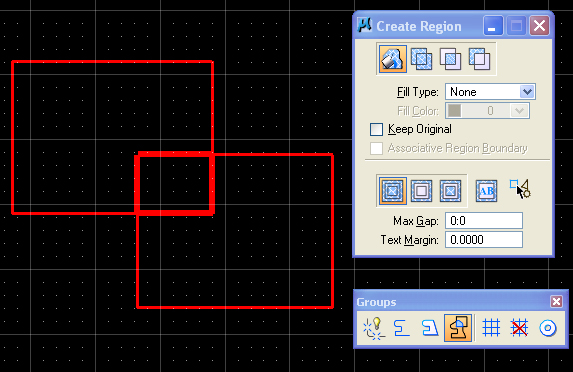Select Locate Interior Shapes icon

click(x=421, y=191)
